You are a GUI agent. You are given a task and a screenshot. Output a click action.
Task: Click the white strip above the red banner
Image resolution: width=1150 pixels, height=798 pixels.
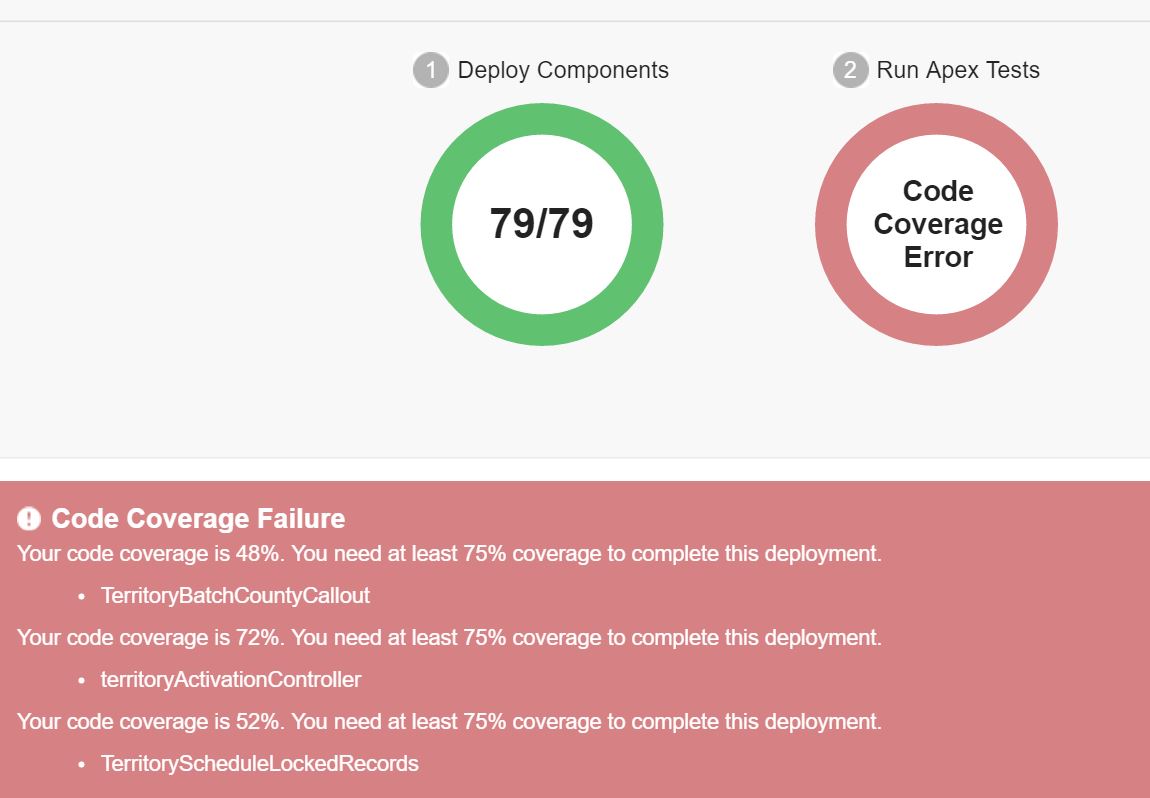[x=575, y=469]
